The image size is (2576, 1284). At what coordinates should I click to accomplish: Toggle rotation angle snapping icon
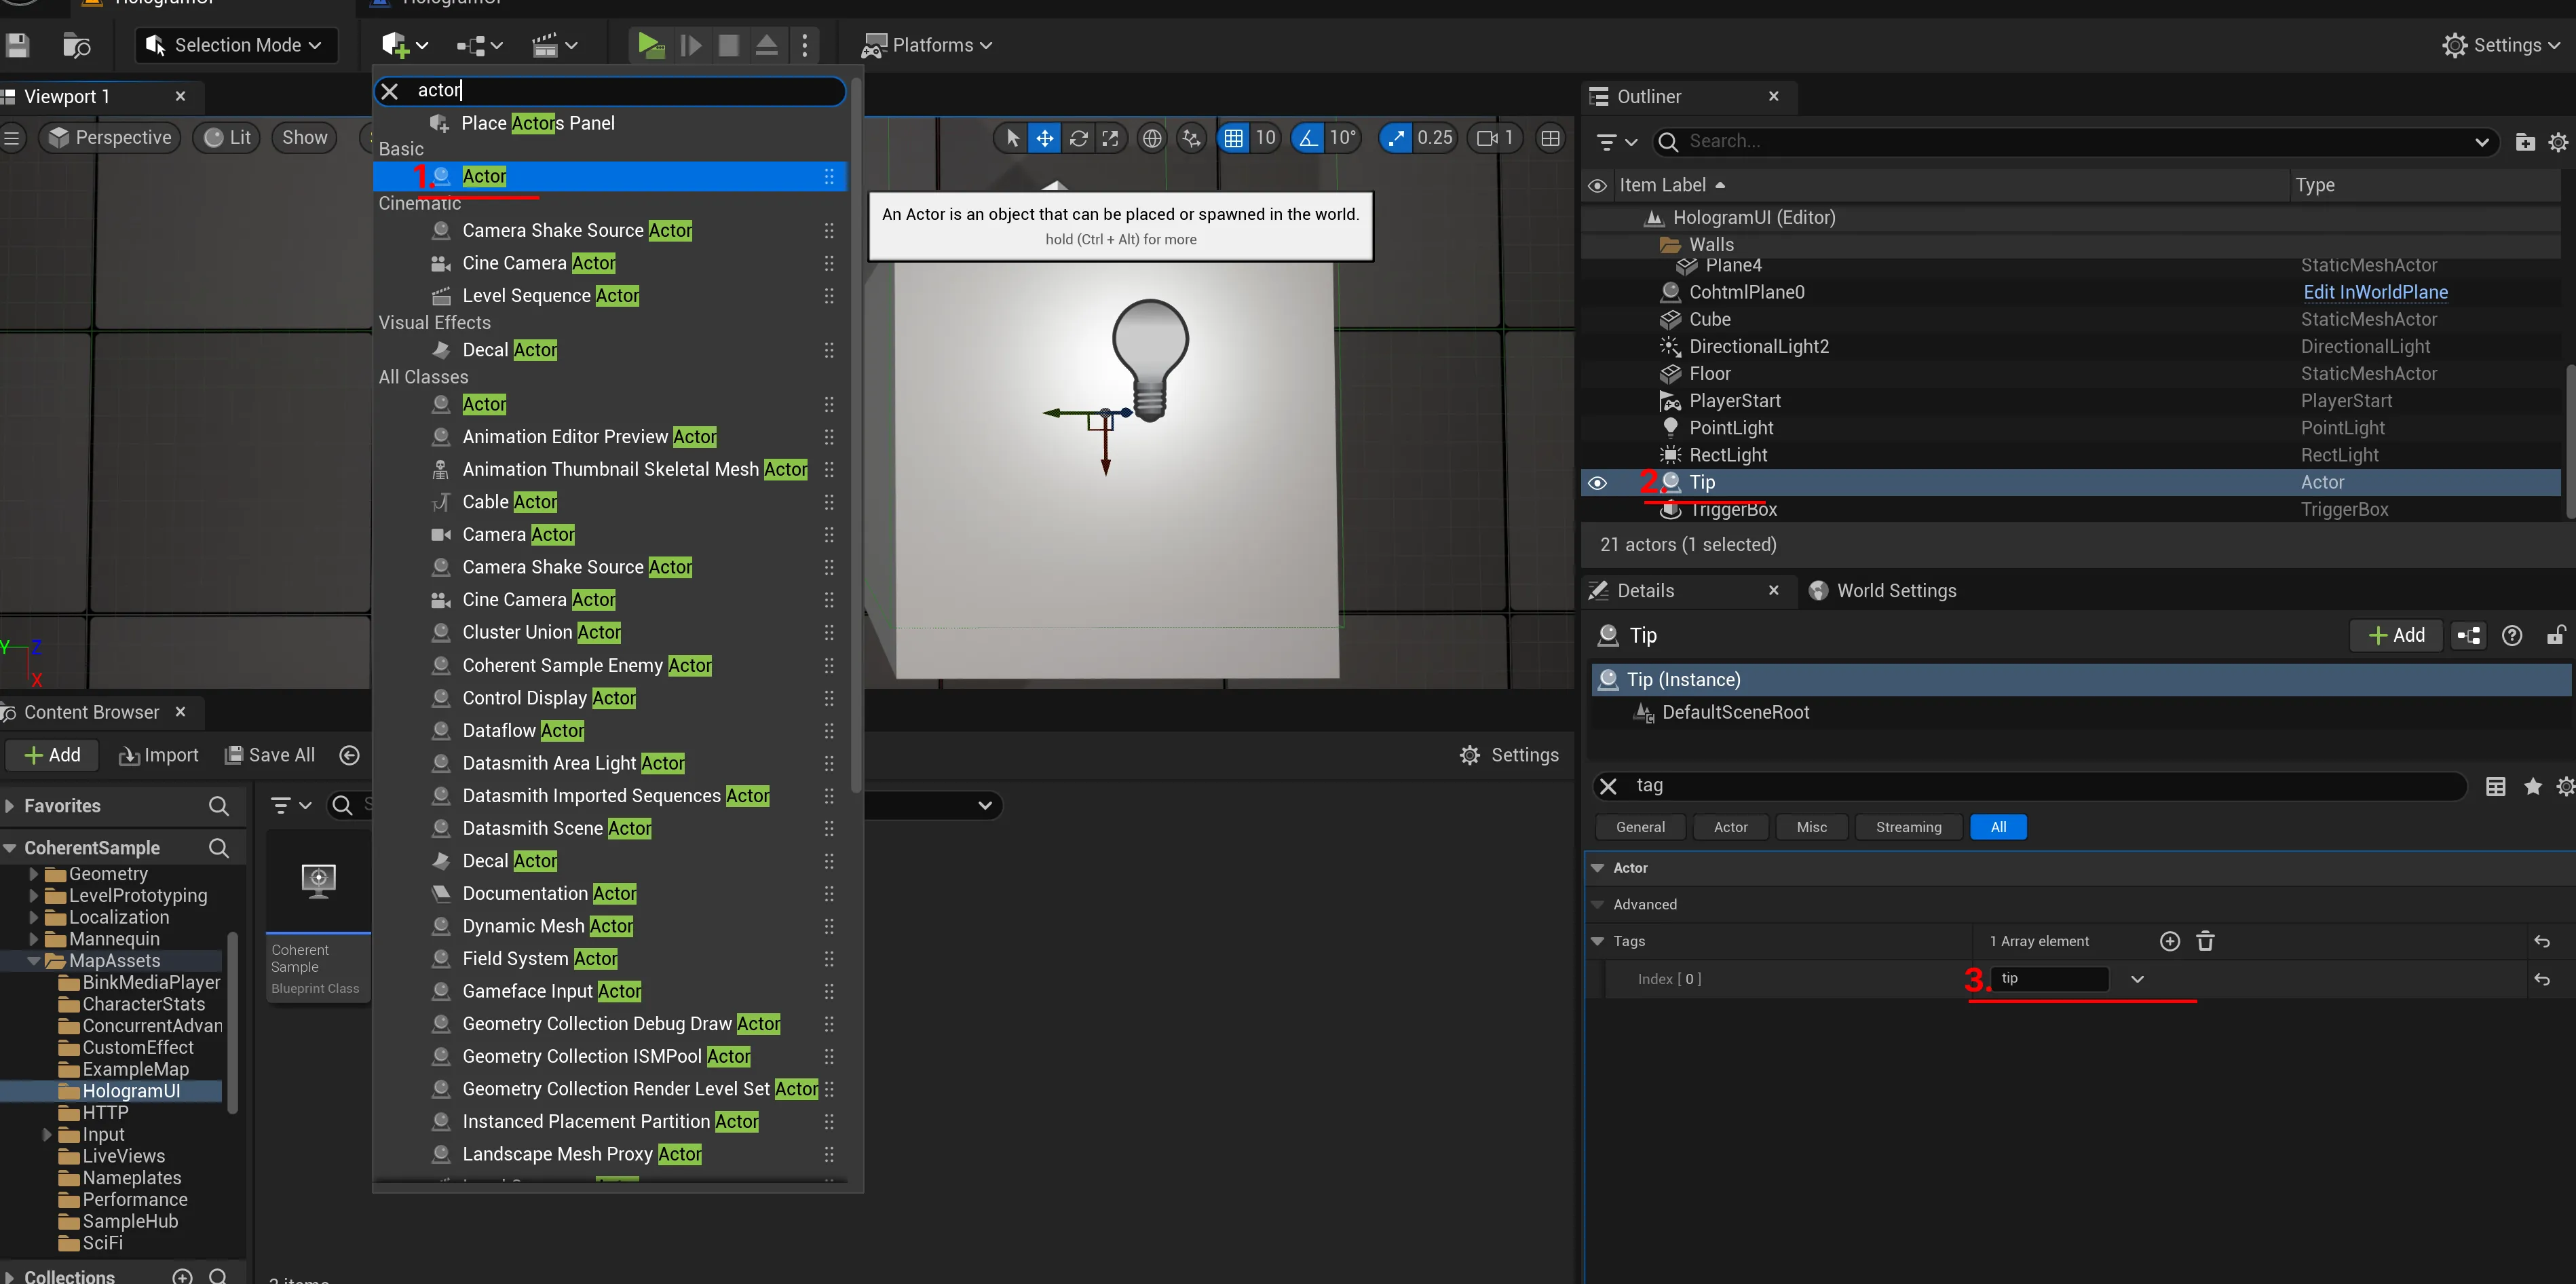click(1308, 138)
